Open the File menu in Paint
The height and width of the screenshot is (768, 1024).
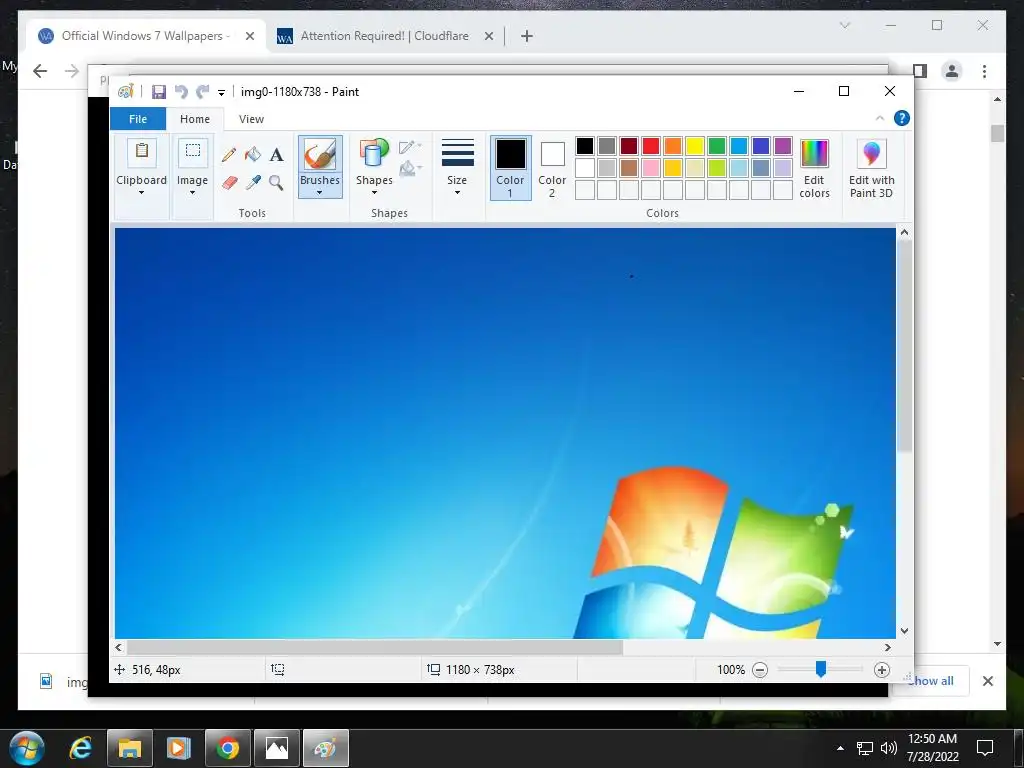coord(138,119)
